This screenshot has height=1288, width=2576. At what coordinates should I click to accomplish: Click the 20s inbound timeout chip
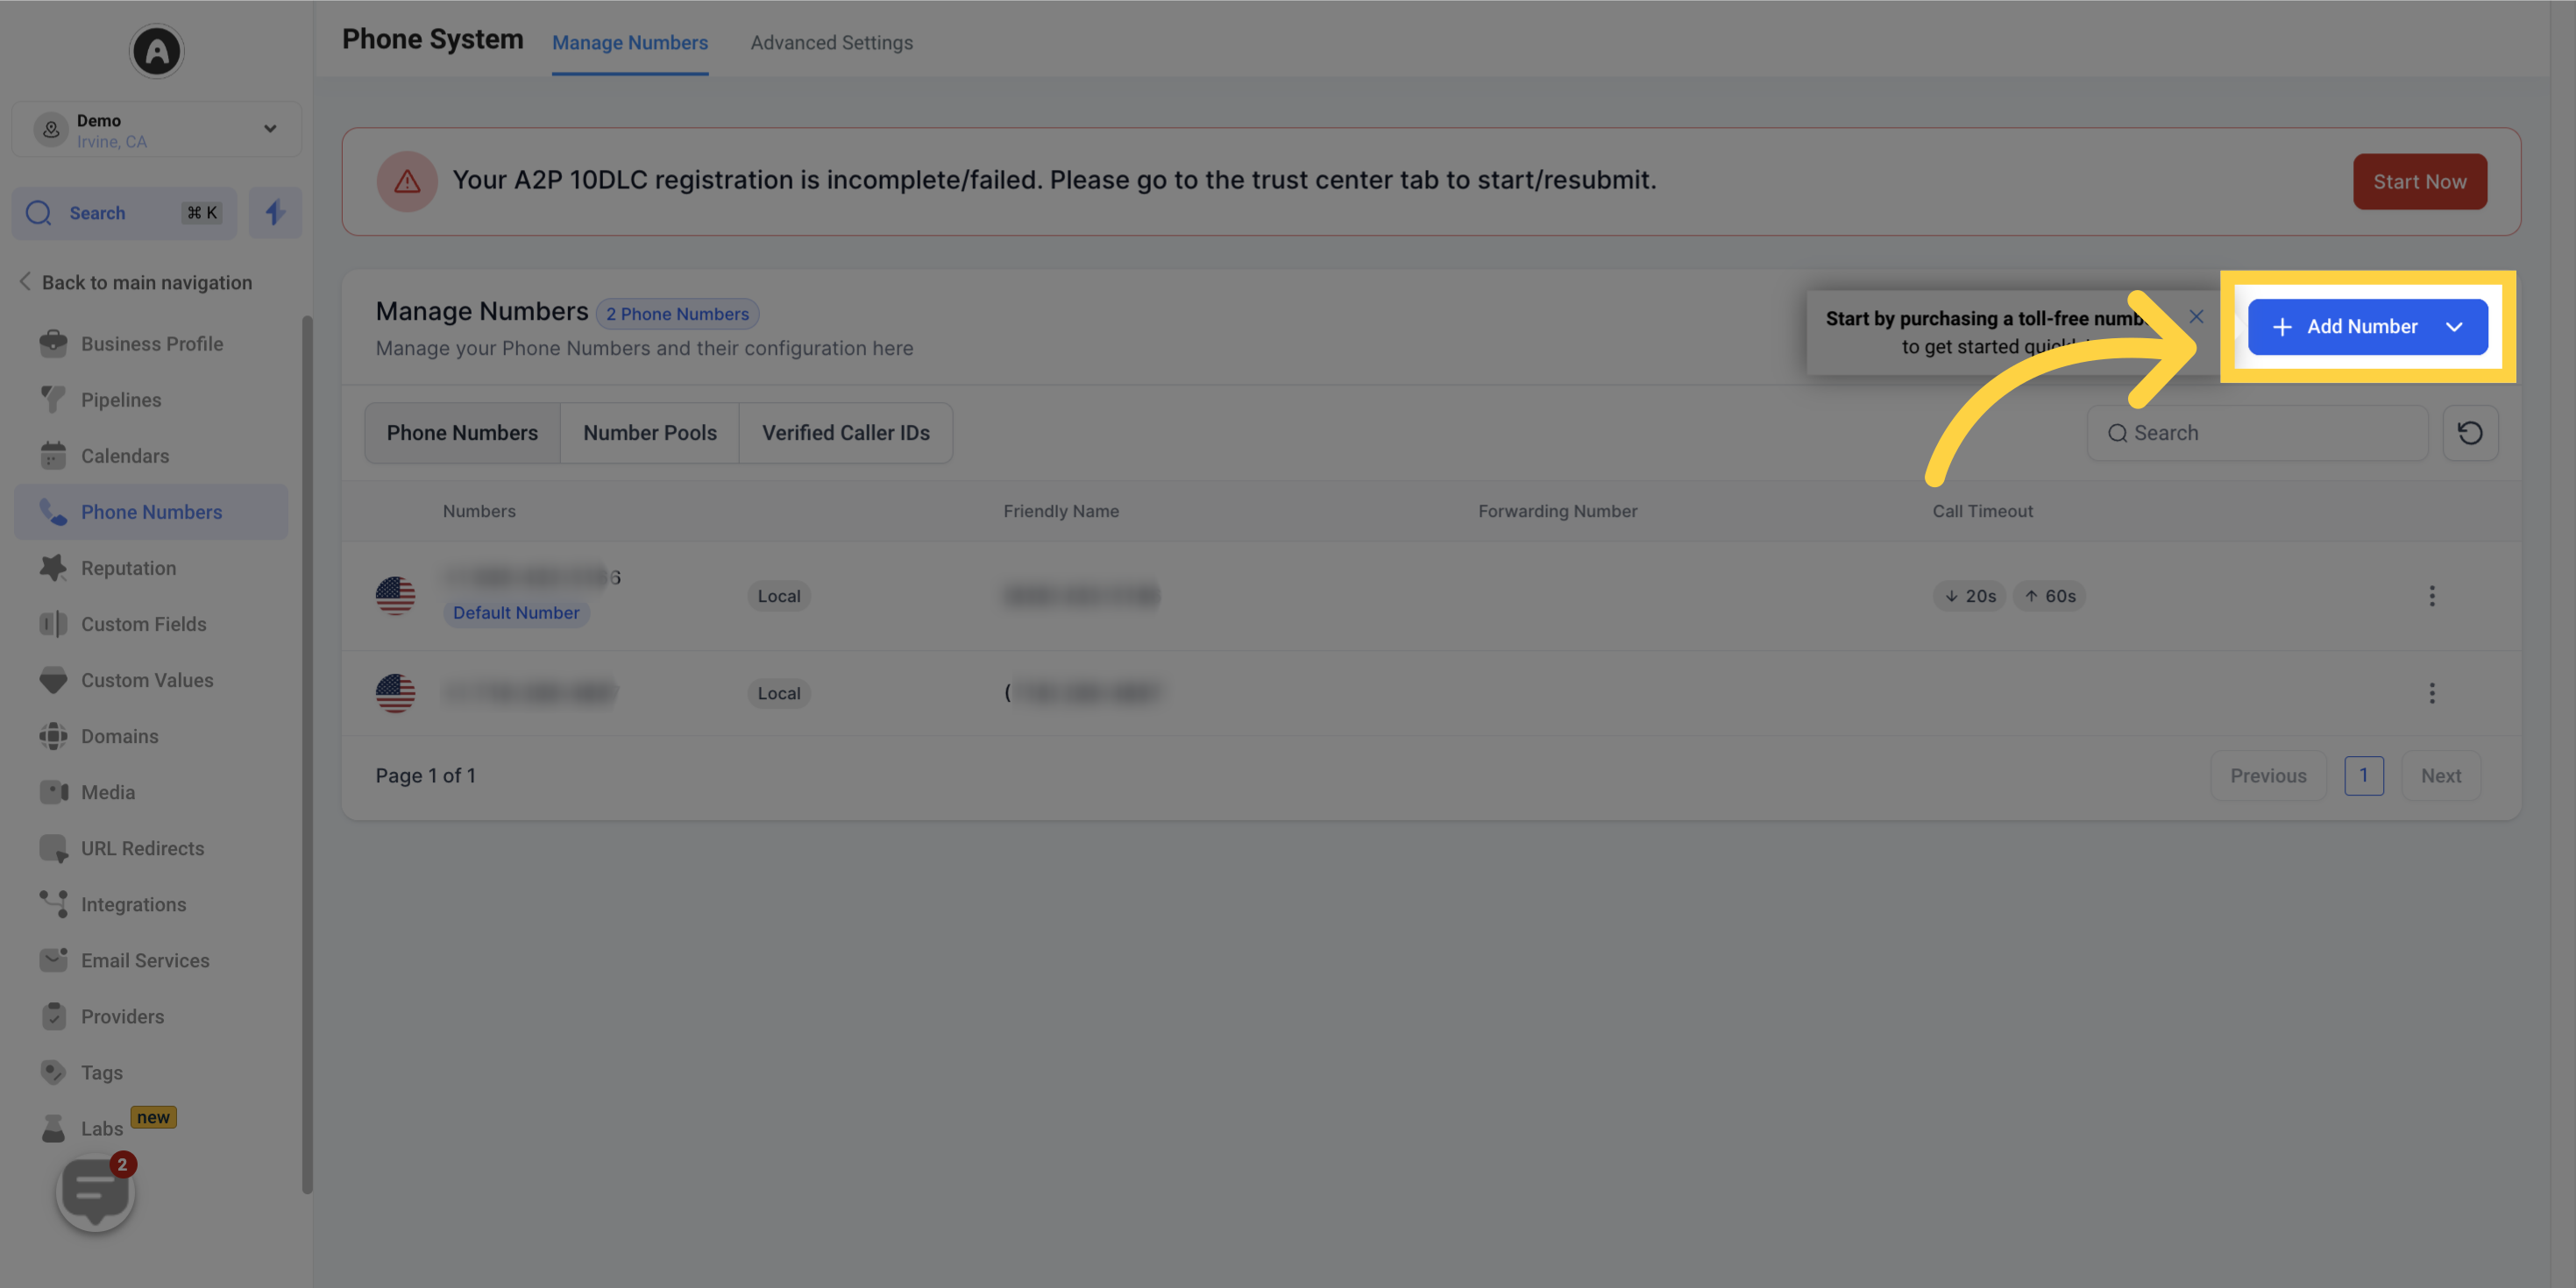pyautogui.click(x=1969, y=596)
